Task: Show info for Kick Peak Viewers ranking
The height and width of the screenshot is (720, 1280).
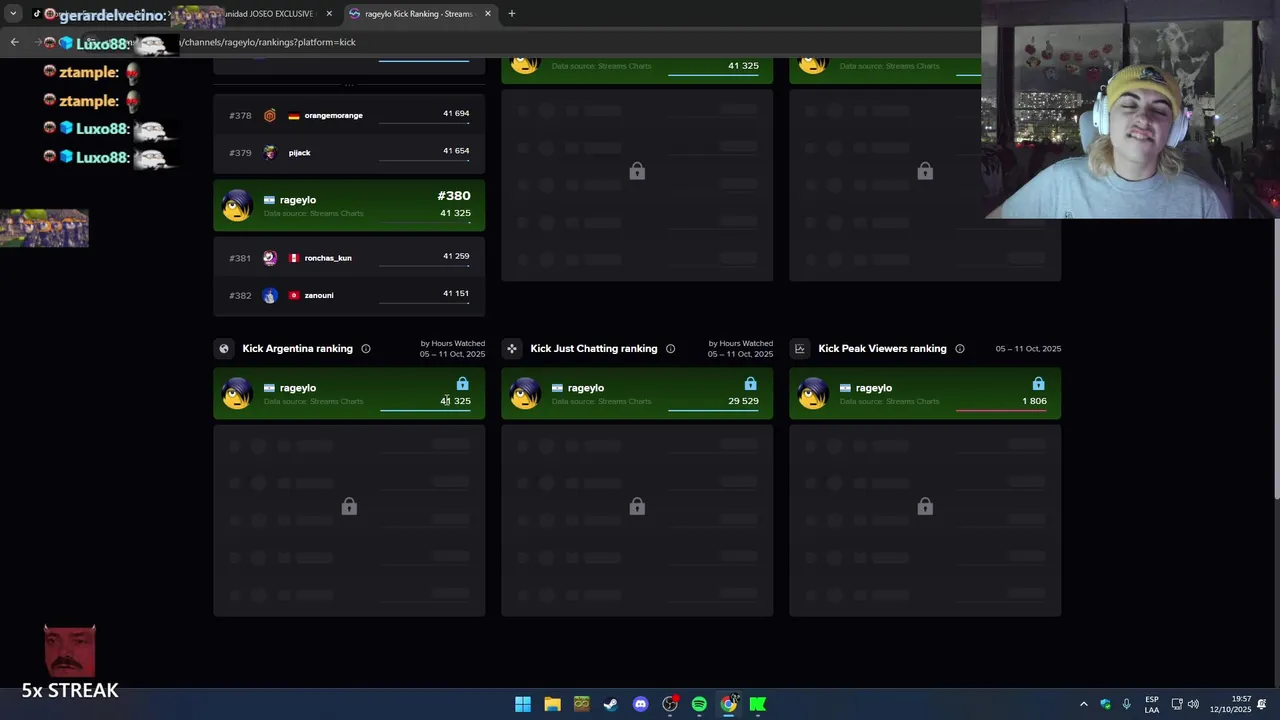Action: 960,348
